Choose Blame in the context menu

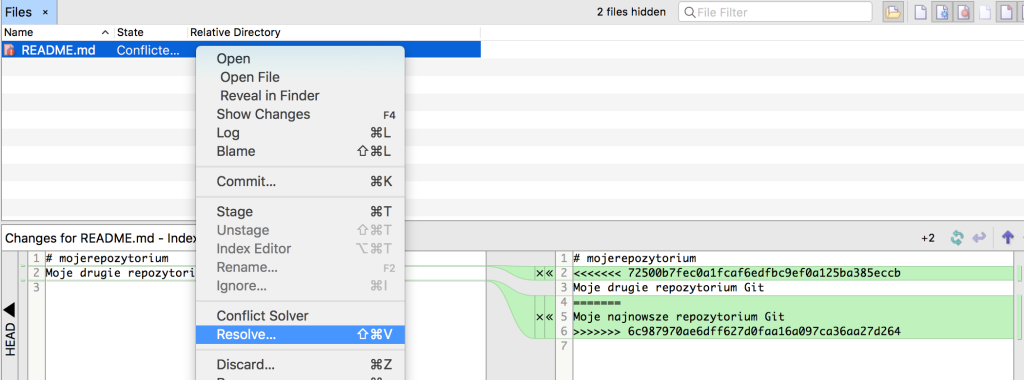click(300, 151)
